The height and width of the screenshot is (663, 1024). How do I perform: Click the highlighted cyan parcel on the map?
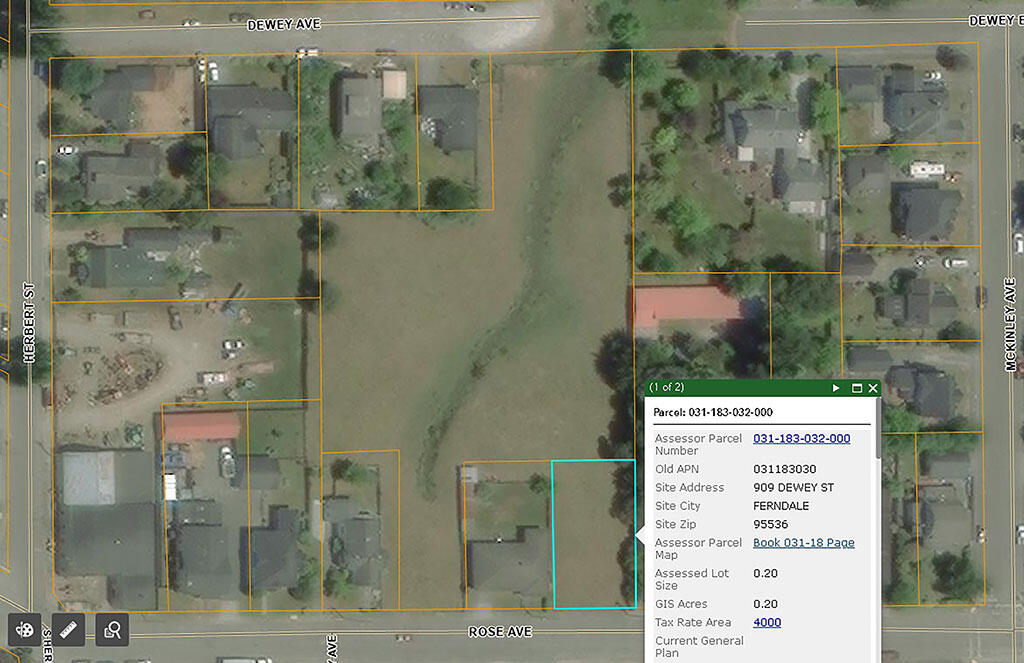pyautogui.click(x=593, y=534)
